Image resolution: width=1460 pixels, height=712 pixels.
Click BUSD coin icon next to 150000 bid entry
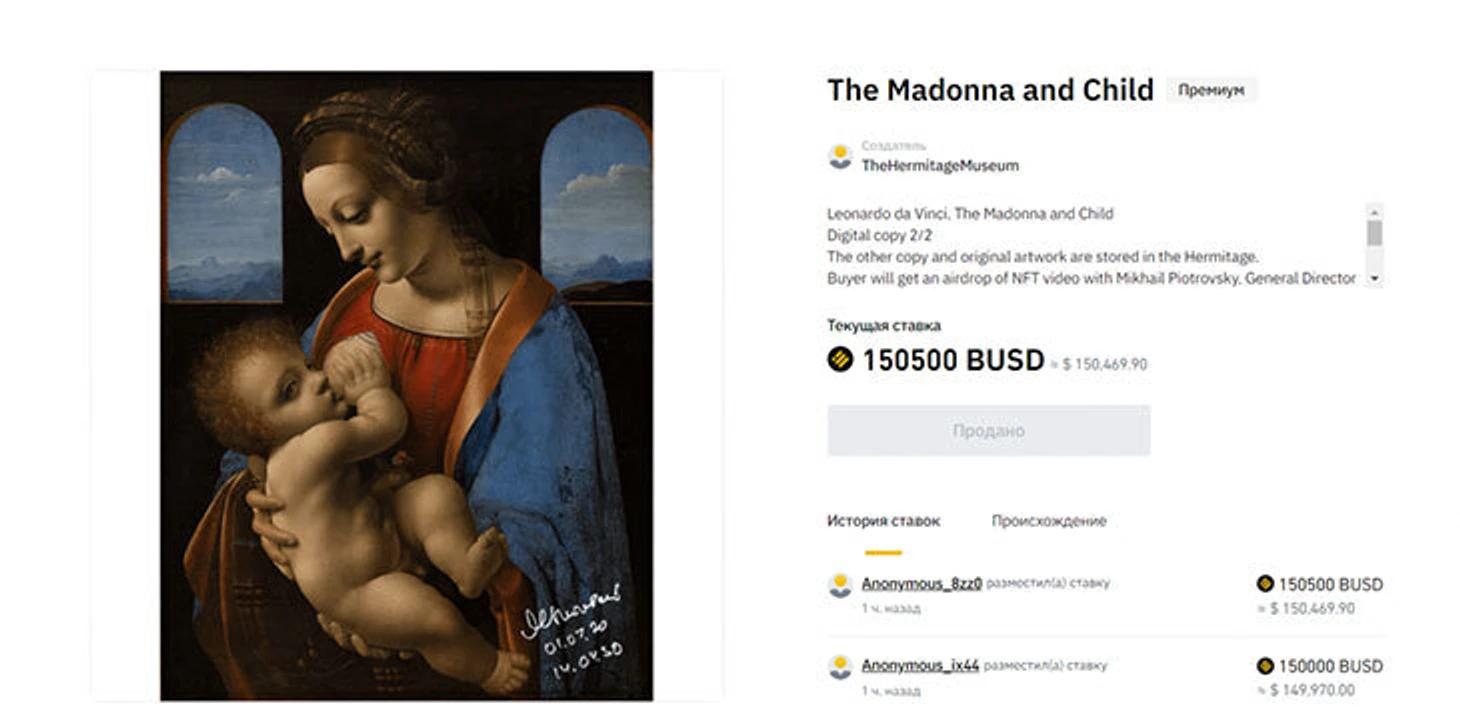coord(1265,666)
